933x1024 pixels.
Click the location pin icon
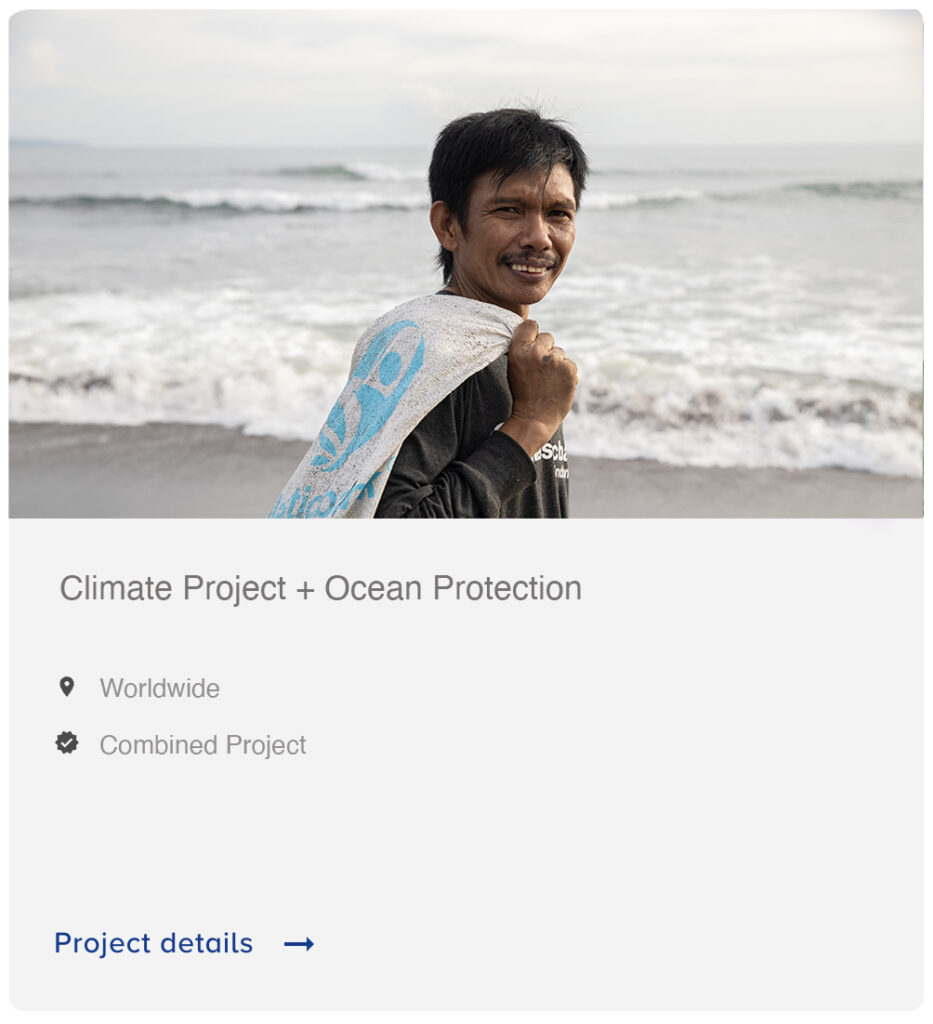(x=67, y=687)
